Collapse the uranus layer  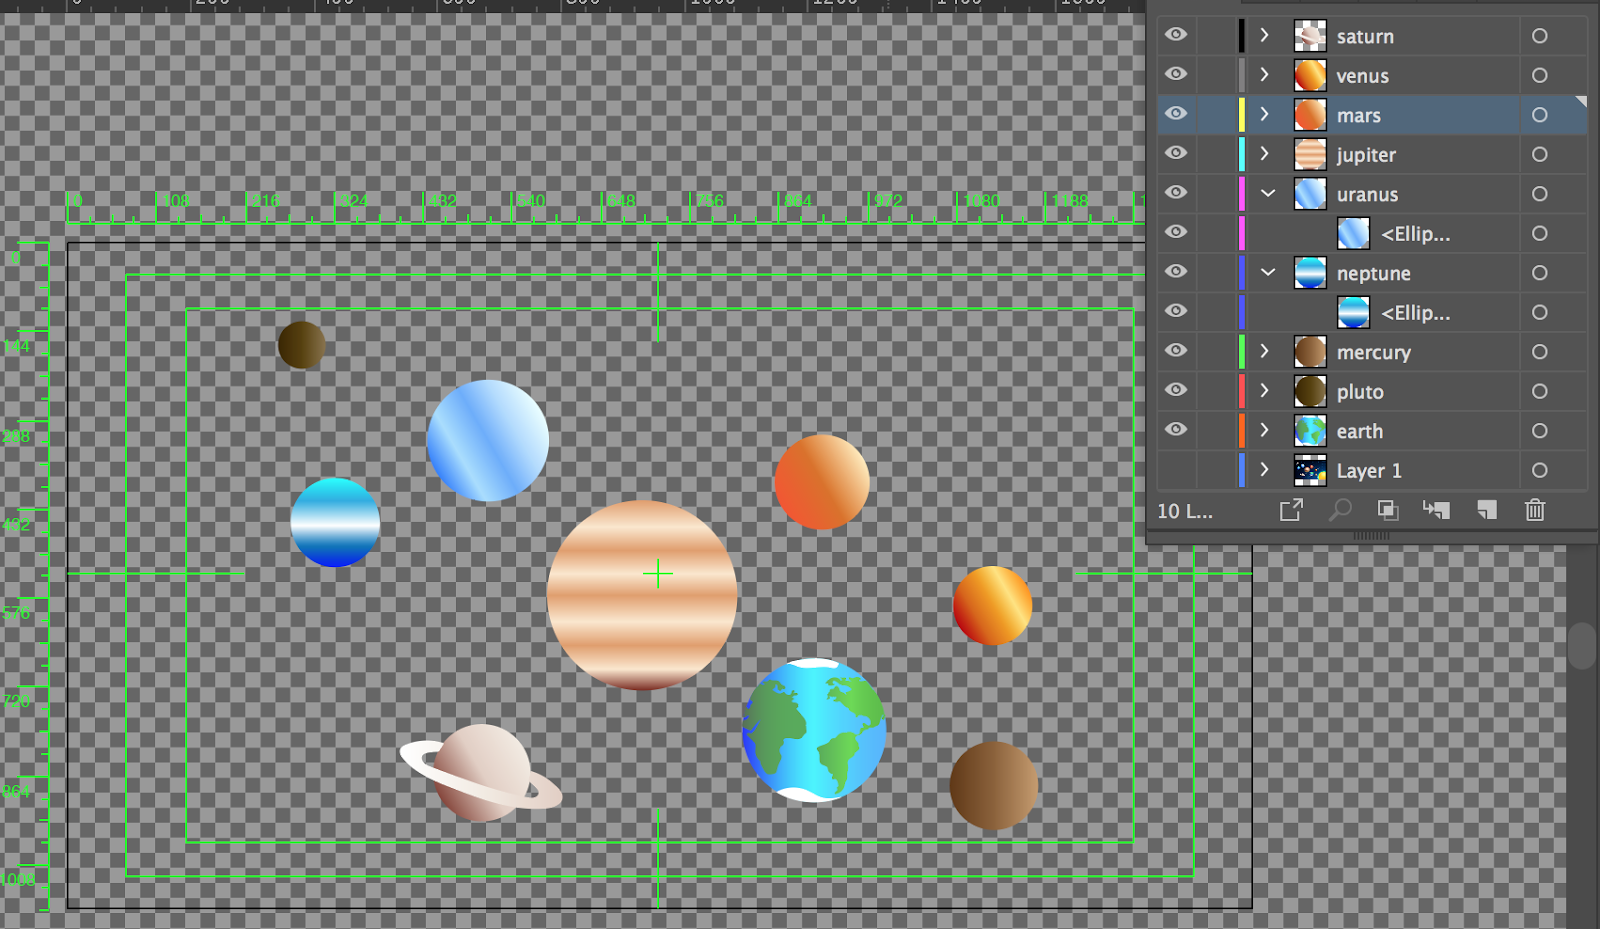click(x=1267, y=193)
